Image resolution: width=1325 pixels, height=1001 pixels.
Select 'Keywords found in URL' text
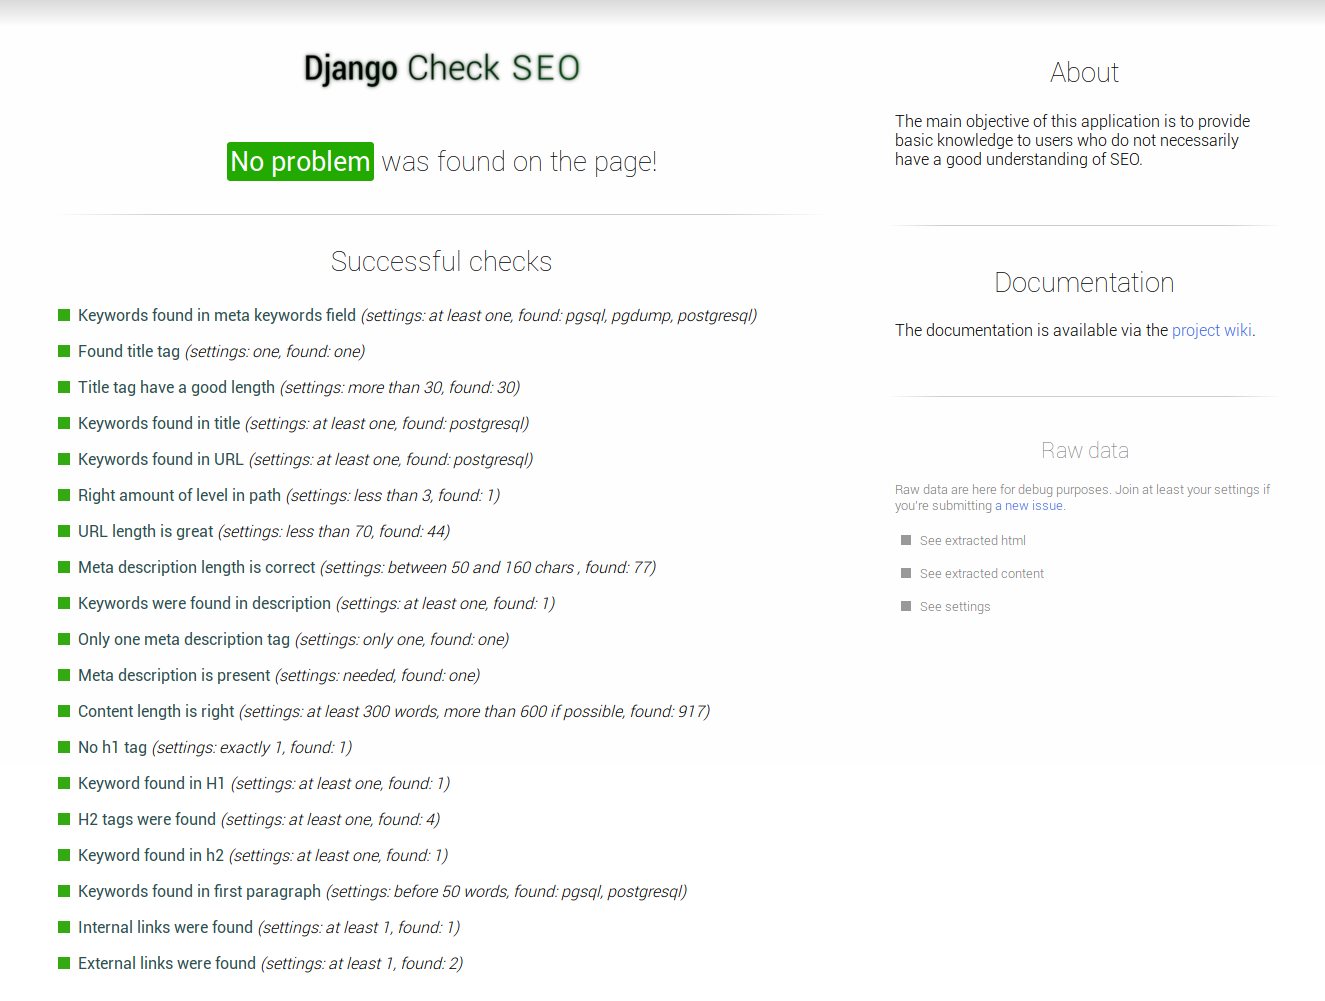click(161, 459)
